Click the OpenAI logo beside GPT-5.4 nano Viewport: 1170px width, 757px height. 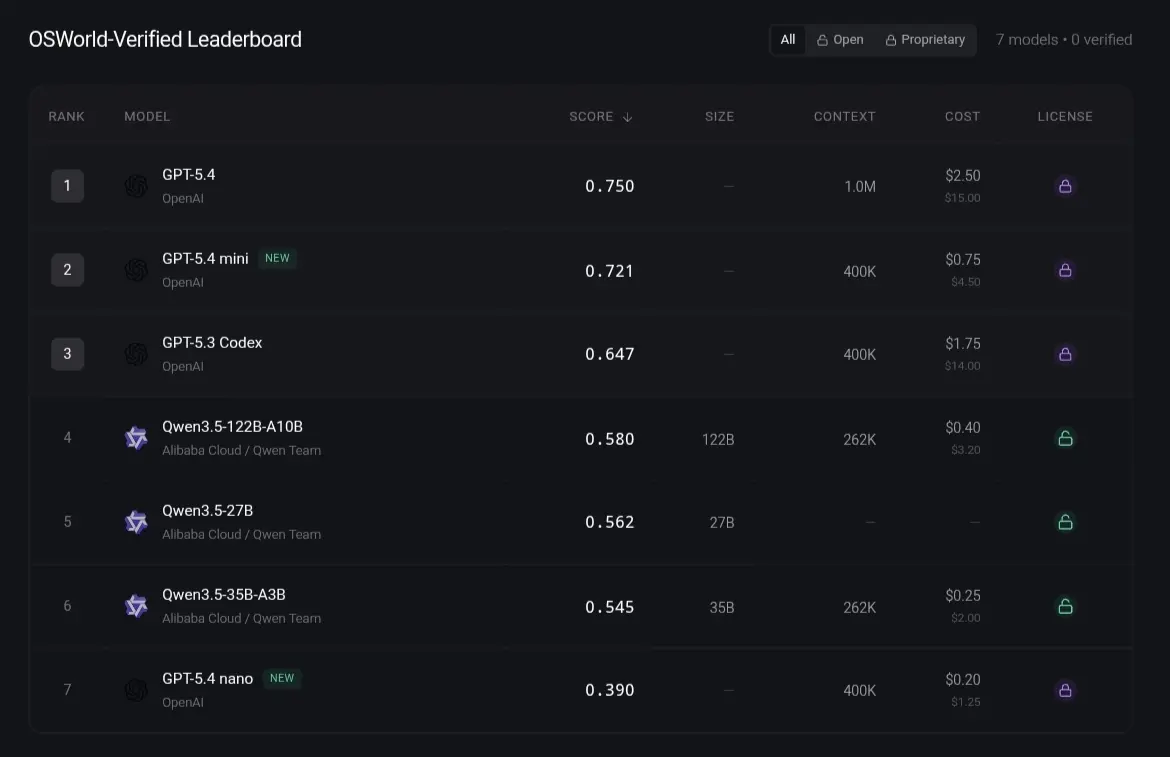point(136,690)
